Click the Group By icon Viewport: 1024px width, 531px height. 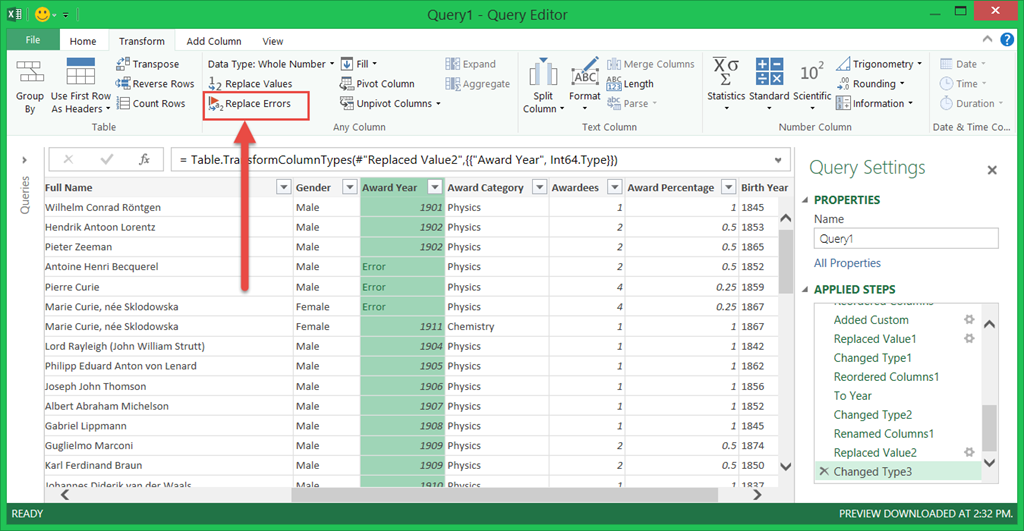click(30, 73)
